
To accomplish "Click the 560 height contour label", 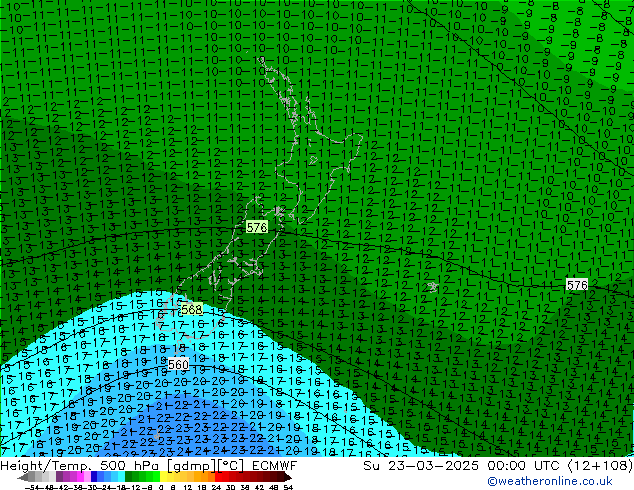I will (178, 364).
